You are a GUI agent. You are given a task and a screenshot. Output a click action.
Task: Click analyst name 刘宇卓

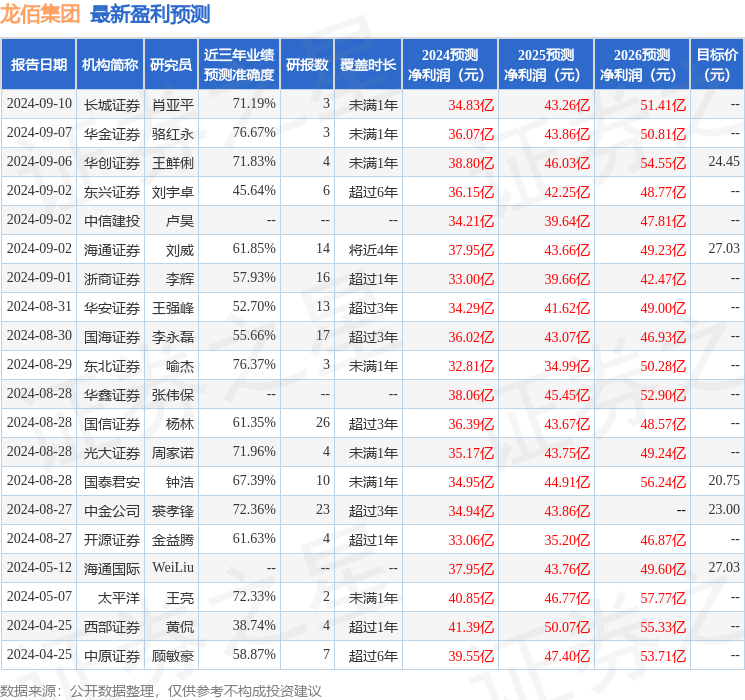pos(173,192)
